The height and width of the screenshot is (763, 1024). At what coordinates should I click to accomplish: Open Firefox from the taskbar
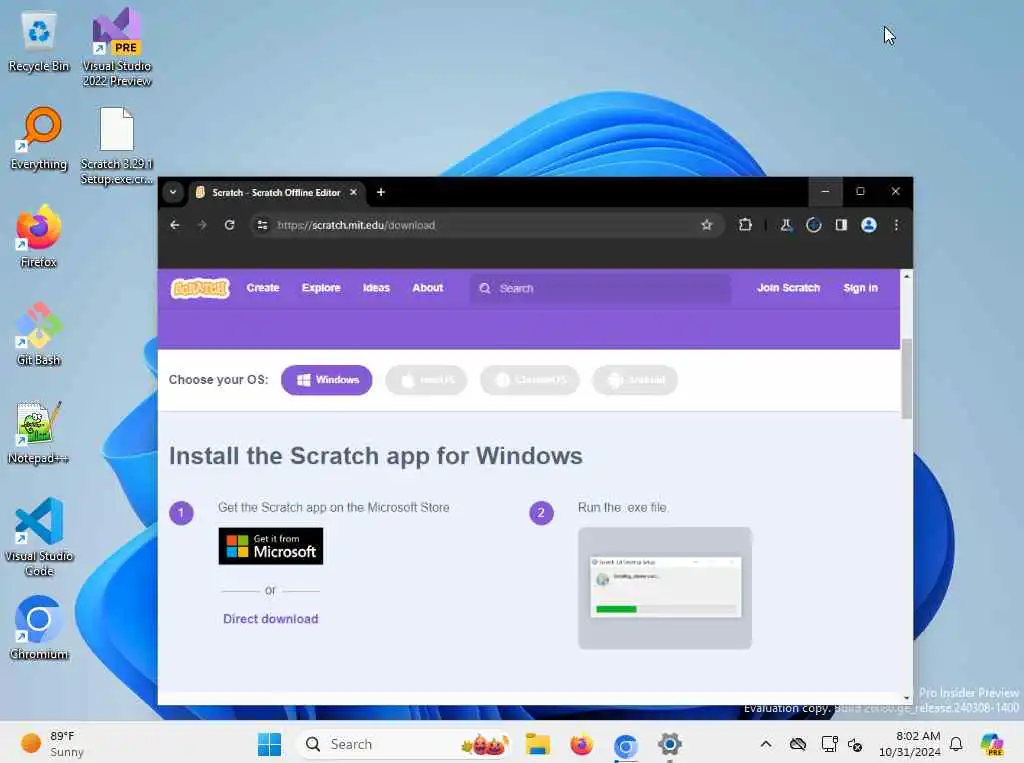[581, 744]
